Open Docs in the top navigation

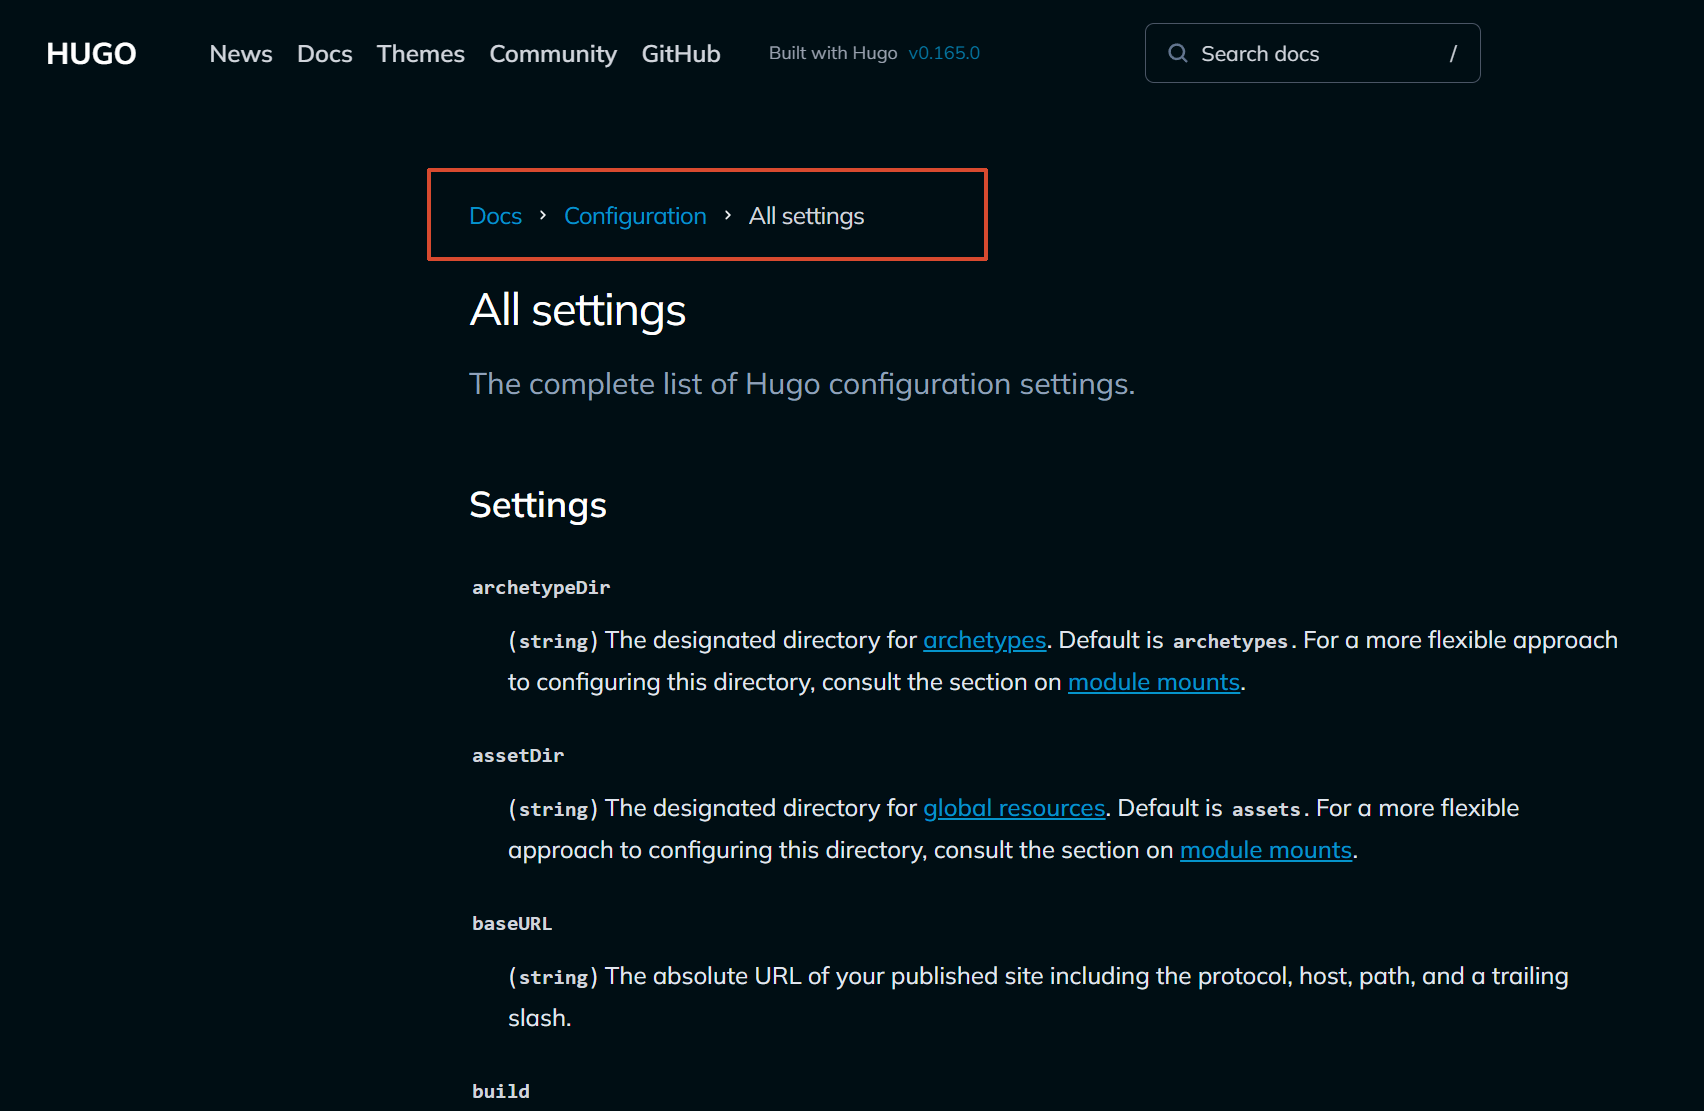click(325, 54)
